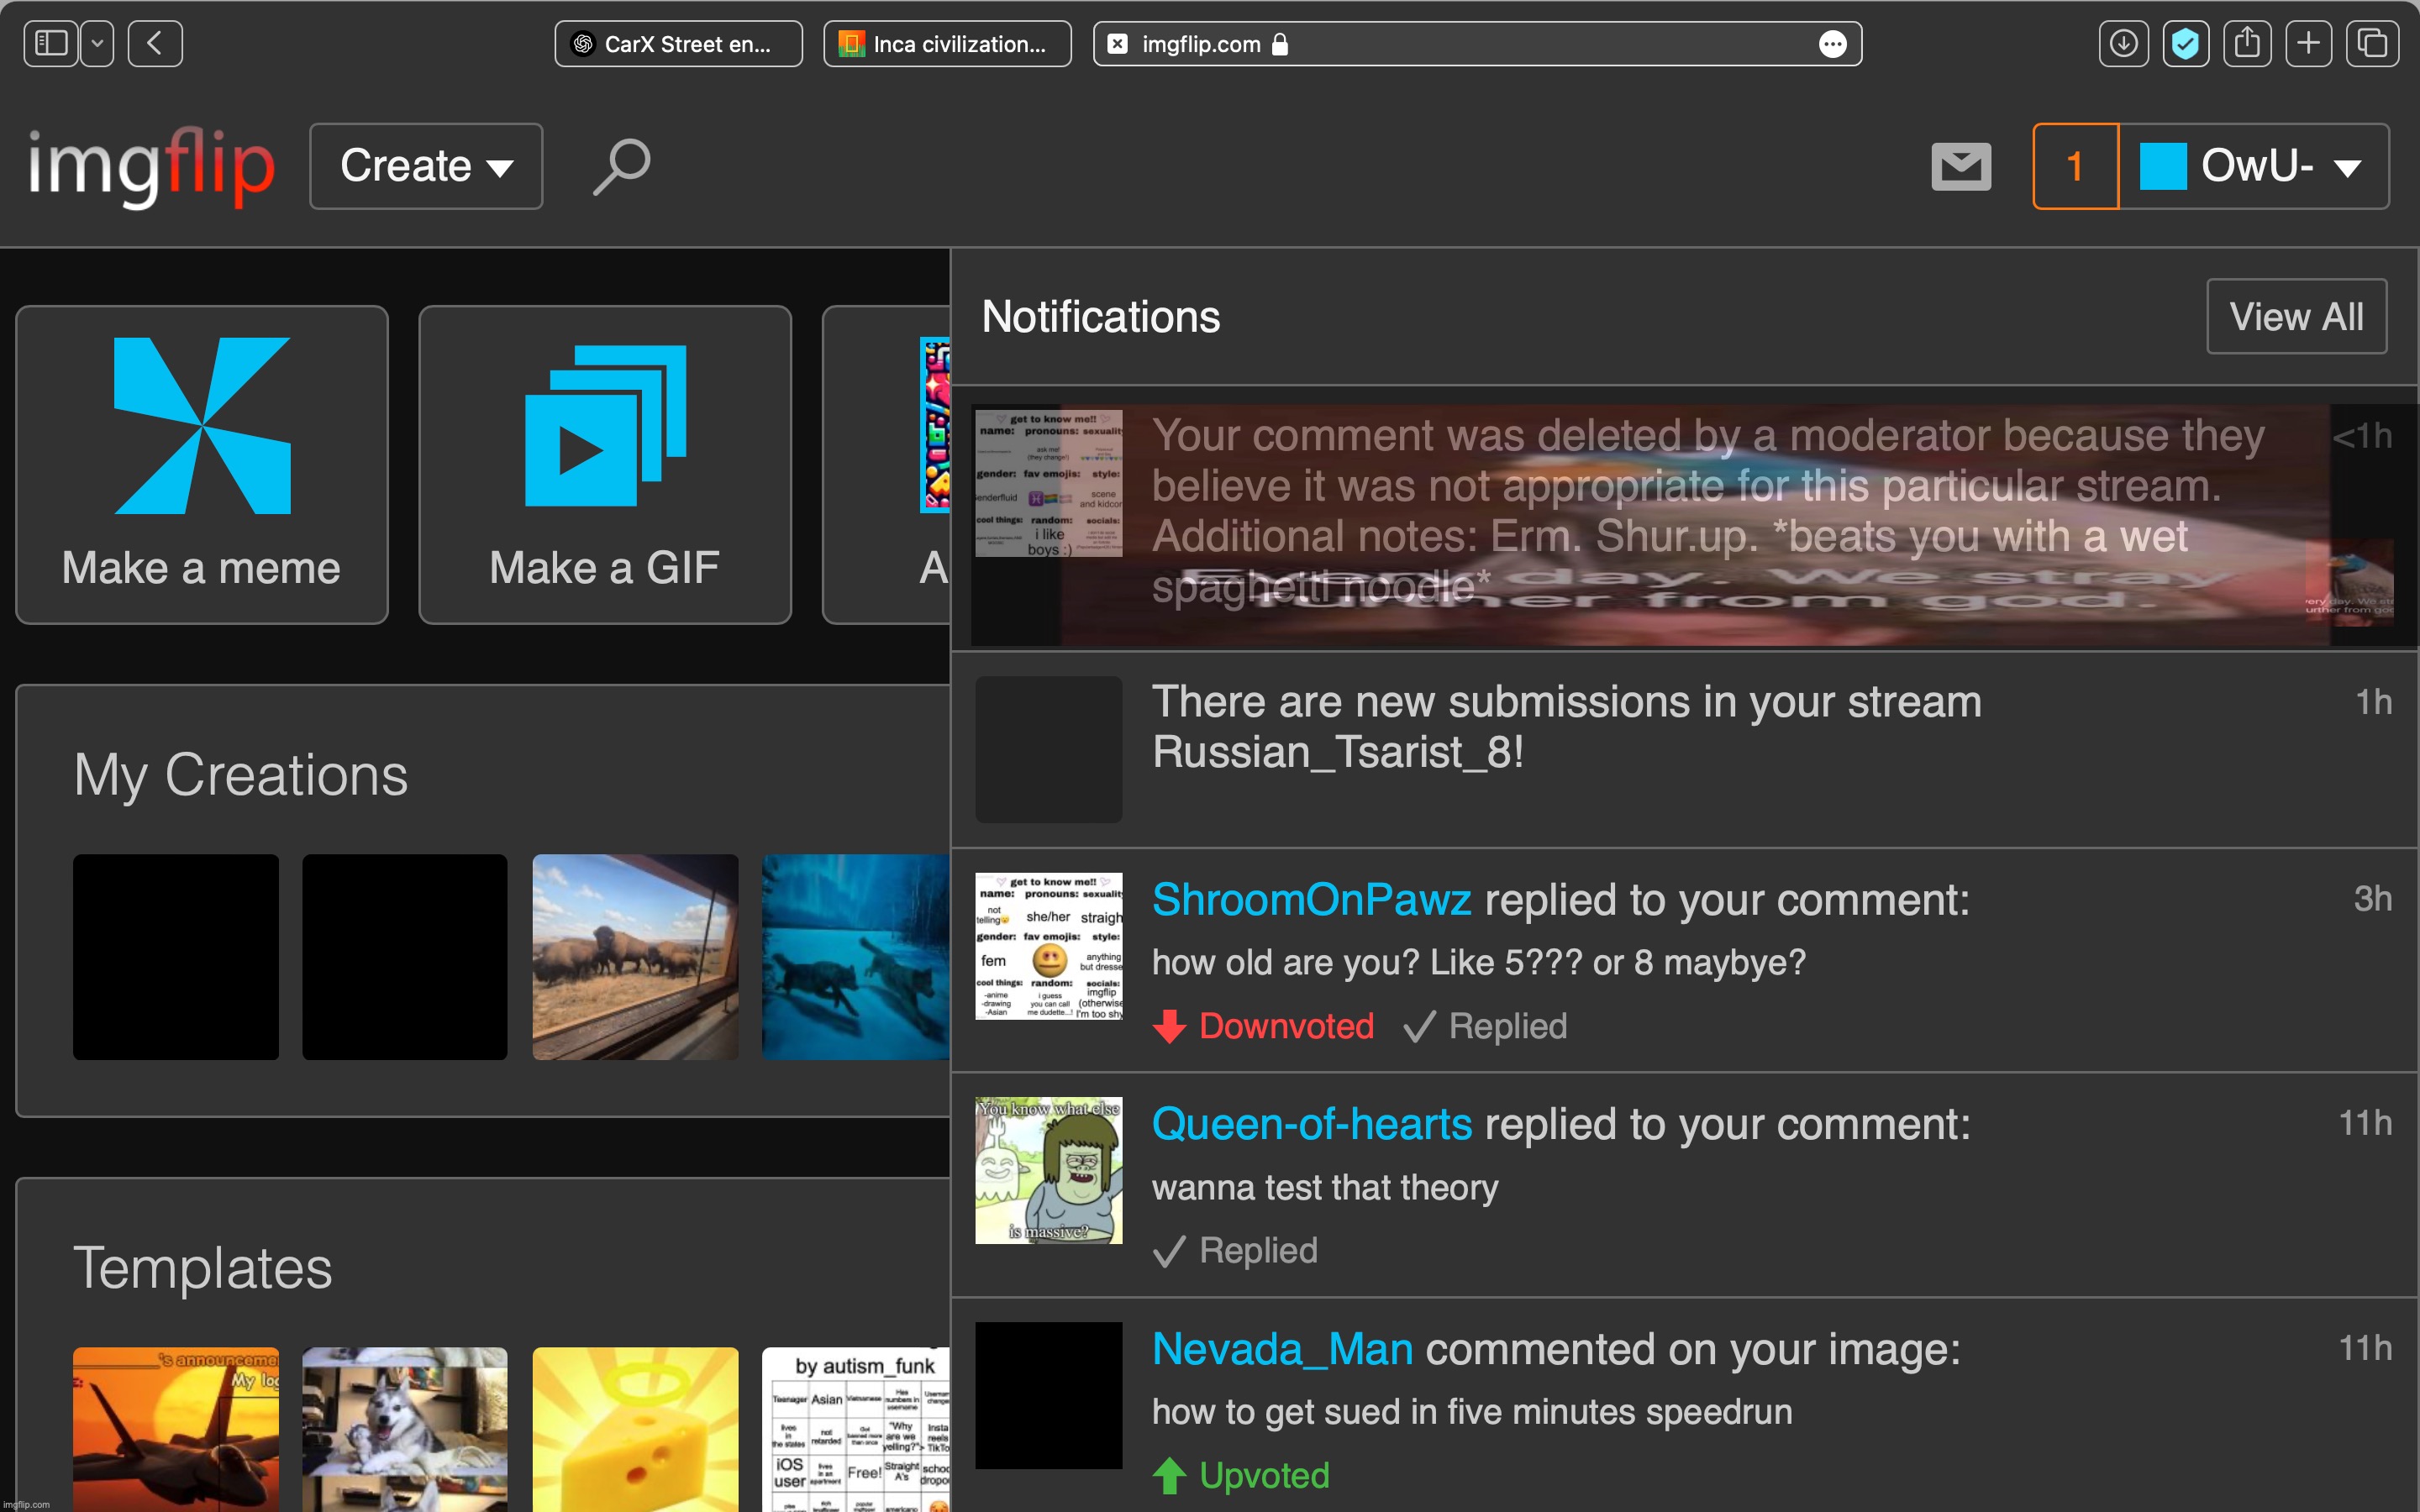Image resolution: width=2420 pixels, height=1512 pixels.
Task: Switch to the Inca civilization tab
Action: [x=947, y=44]
